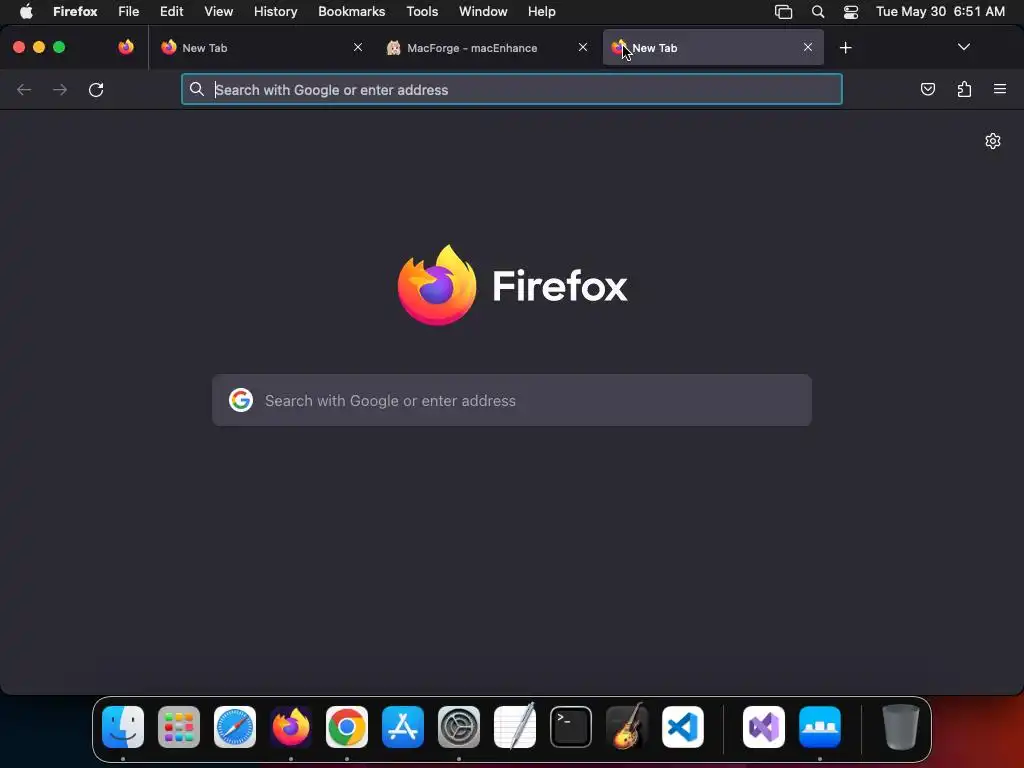Image resolution: width=1024 pixels, height=768 pixels.
Task: Go forward using the forward arrow
Action: point(60,89)
